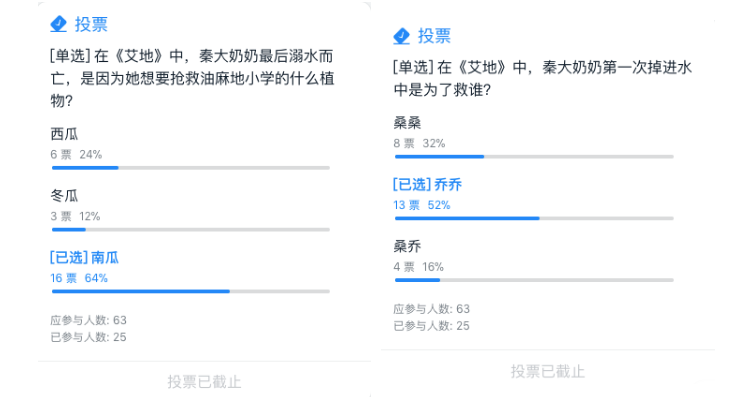
Task: Click 16 票 64% vote count
Action: tap(79, 278)
